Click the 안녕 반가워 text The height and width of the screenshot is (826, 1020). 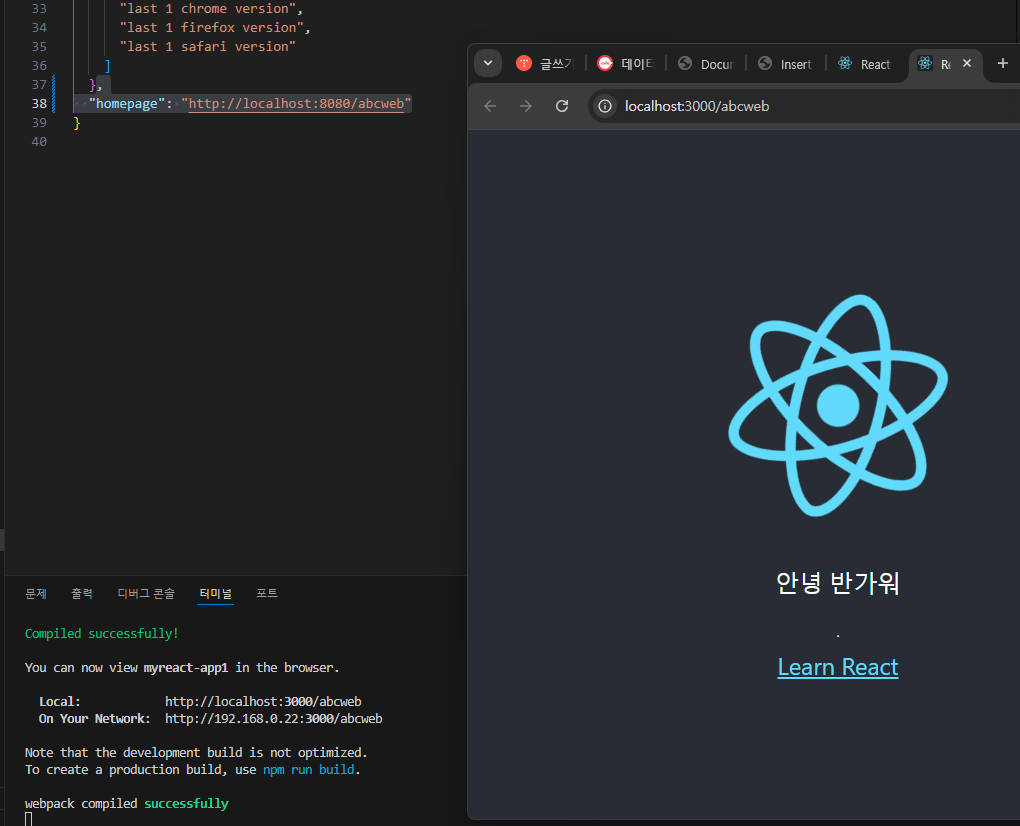tap(838, 583)
